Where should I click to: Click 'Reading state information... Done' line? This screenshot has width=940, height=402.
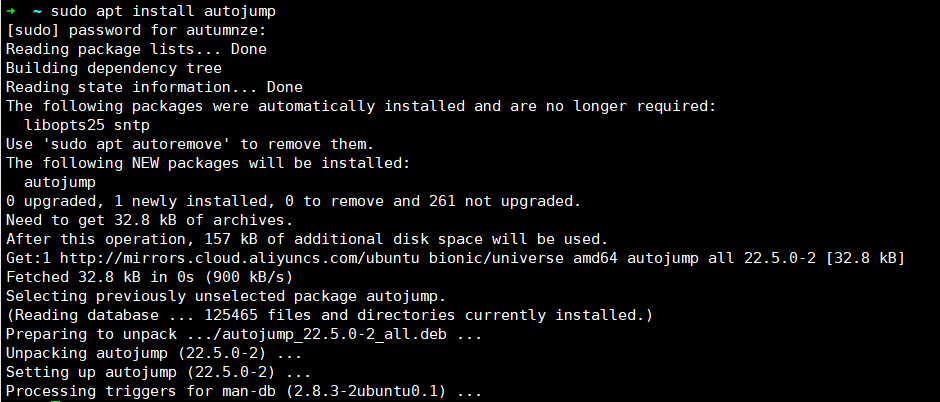[154, 86]
